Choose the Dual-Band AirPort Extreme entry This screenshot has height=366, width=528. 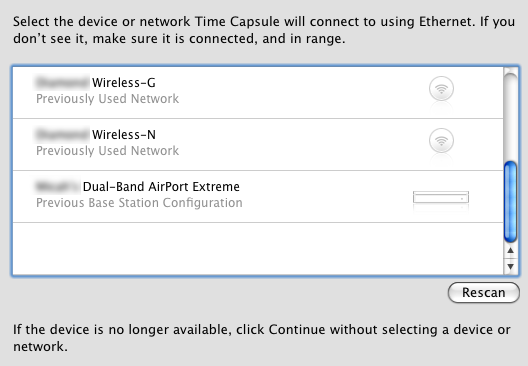coord(258,196)
